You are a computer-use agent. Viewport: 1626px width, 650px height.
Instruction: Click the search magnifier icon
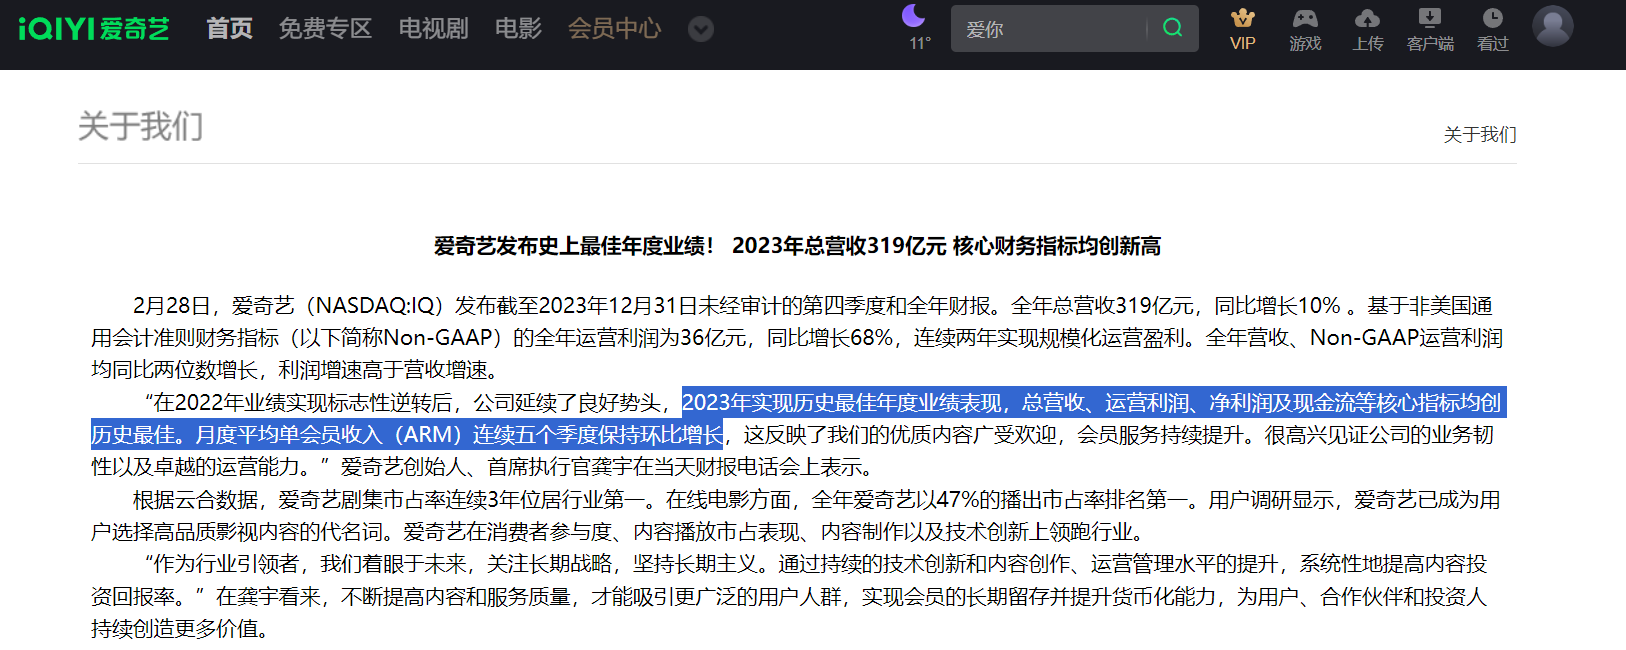pos(1173,28)
